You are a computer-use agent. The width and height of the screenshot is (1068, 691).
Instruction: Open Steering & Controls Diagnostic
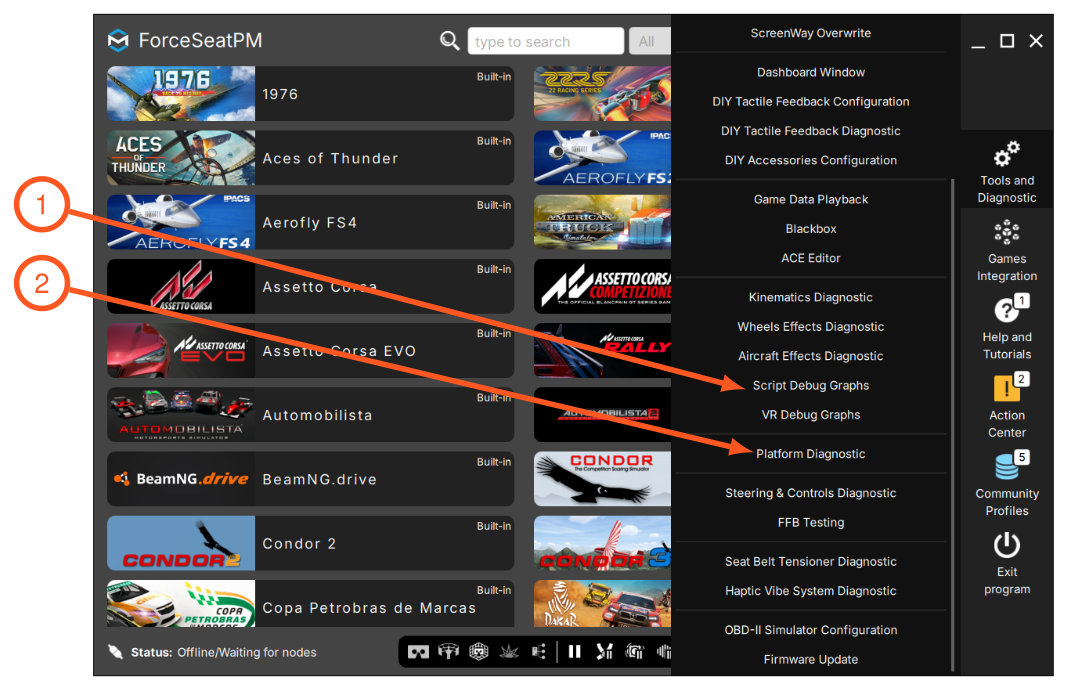point(811,493)
